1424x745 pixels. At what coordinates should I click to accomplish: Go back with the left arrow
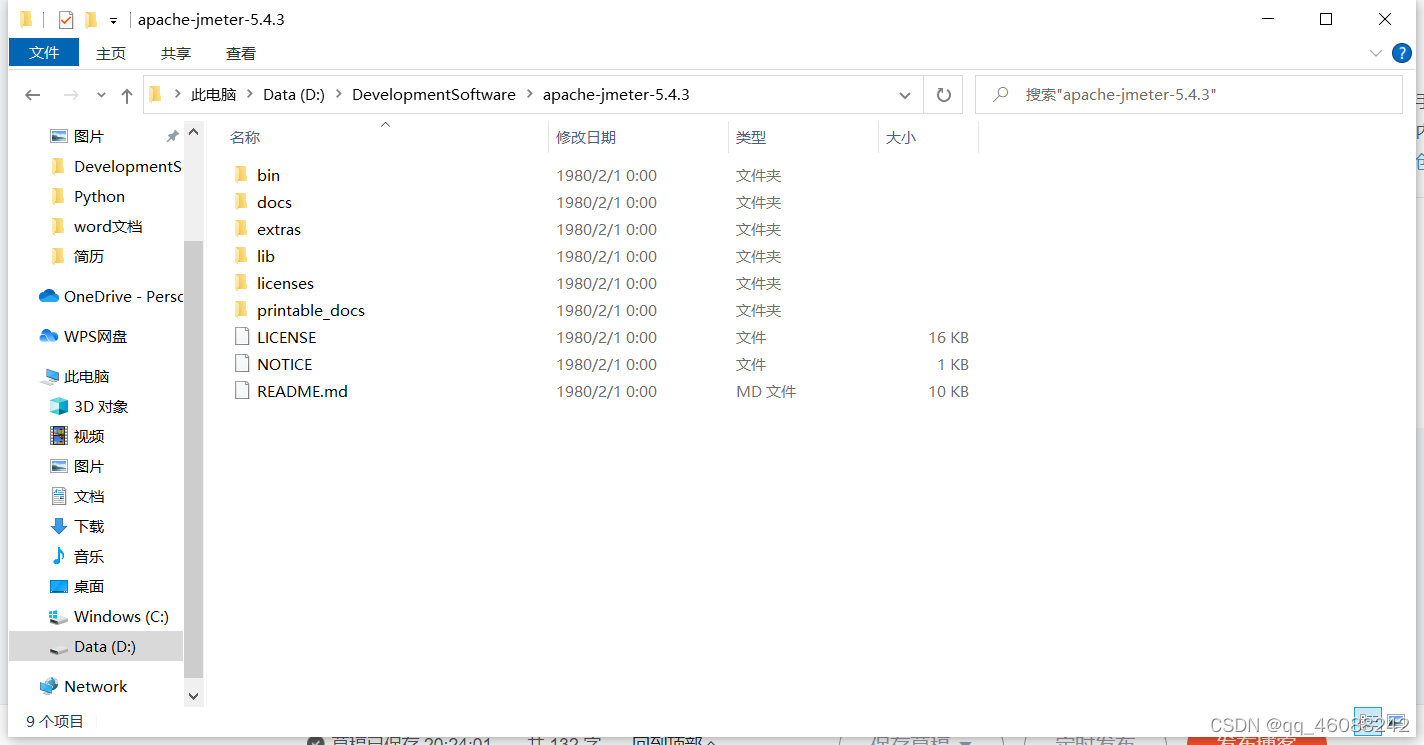pos(33,95)
